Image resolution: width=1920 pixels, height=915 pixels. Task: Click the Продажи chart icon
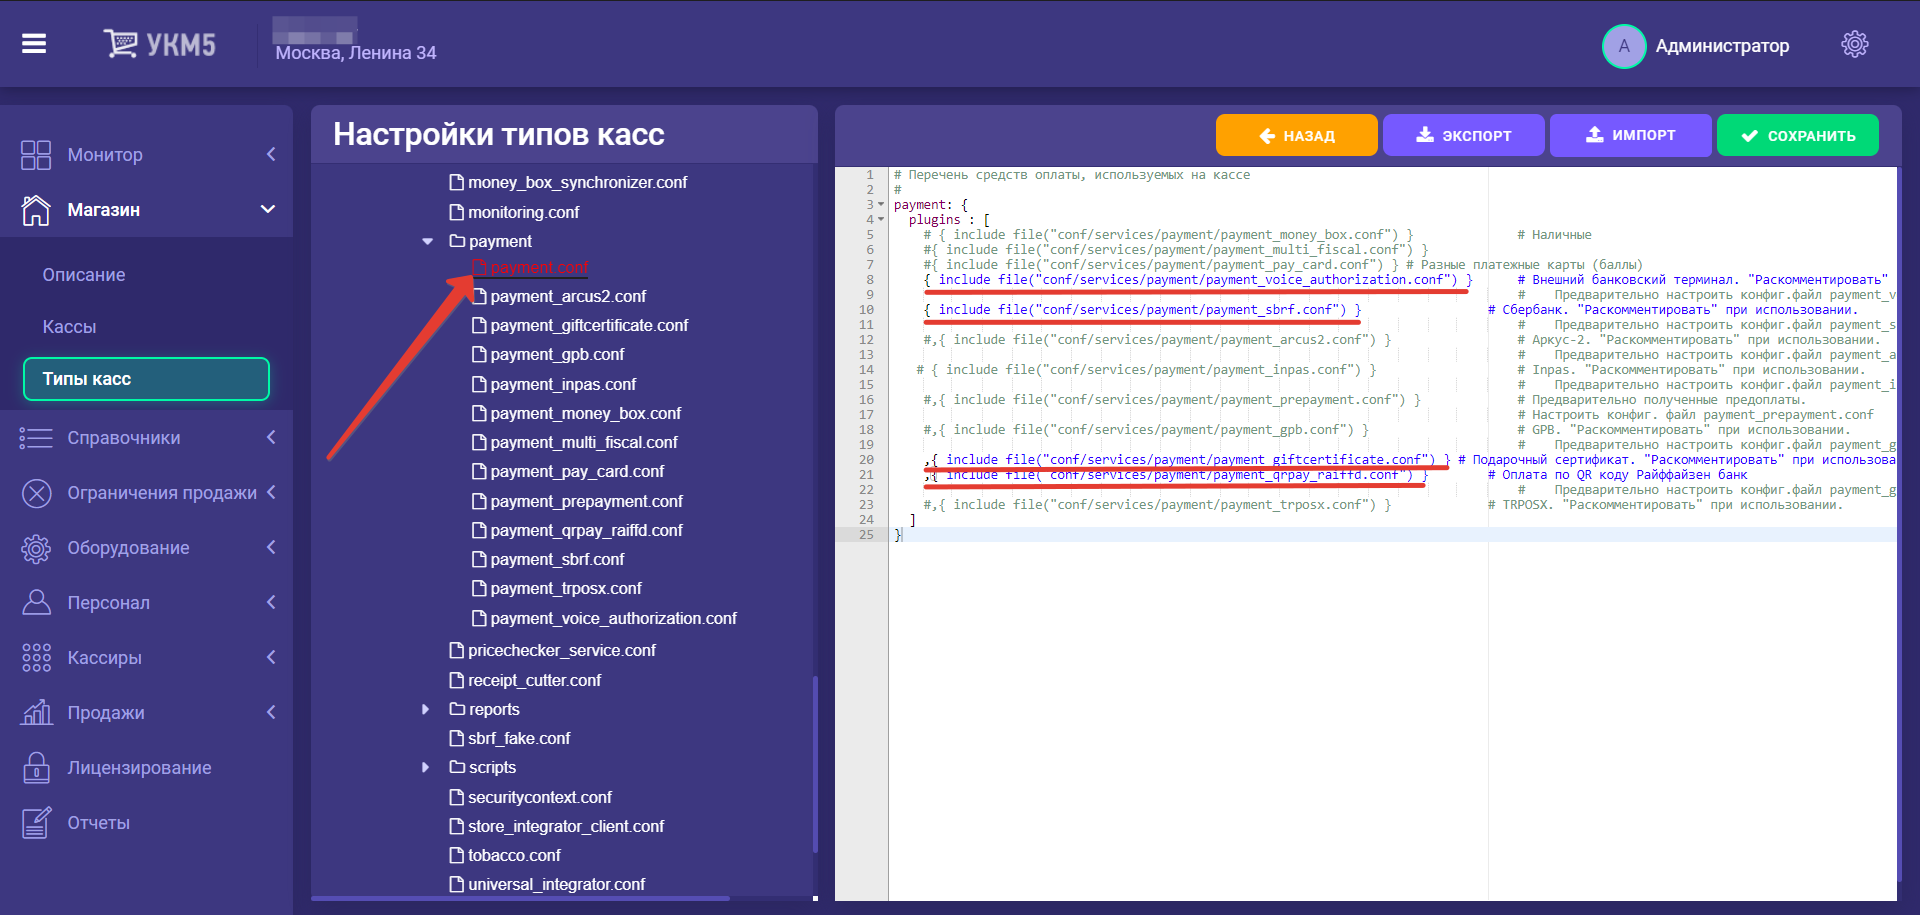(x=36, y=713)
